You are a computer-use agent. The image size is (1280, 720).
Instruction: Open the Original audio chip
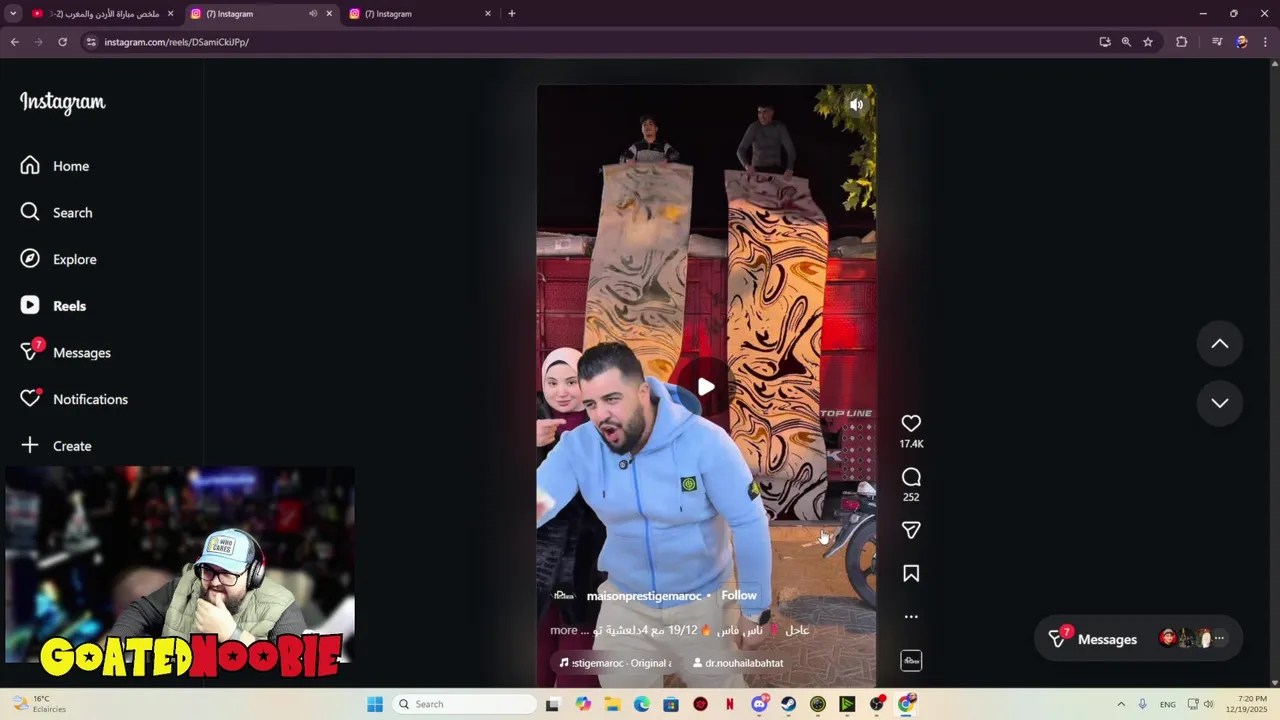[616, 663]
